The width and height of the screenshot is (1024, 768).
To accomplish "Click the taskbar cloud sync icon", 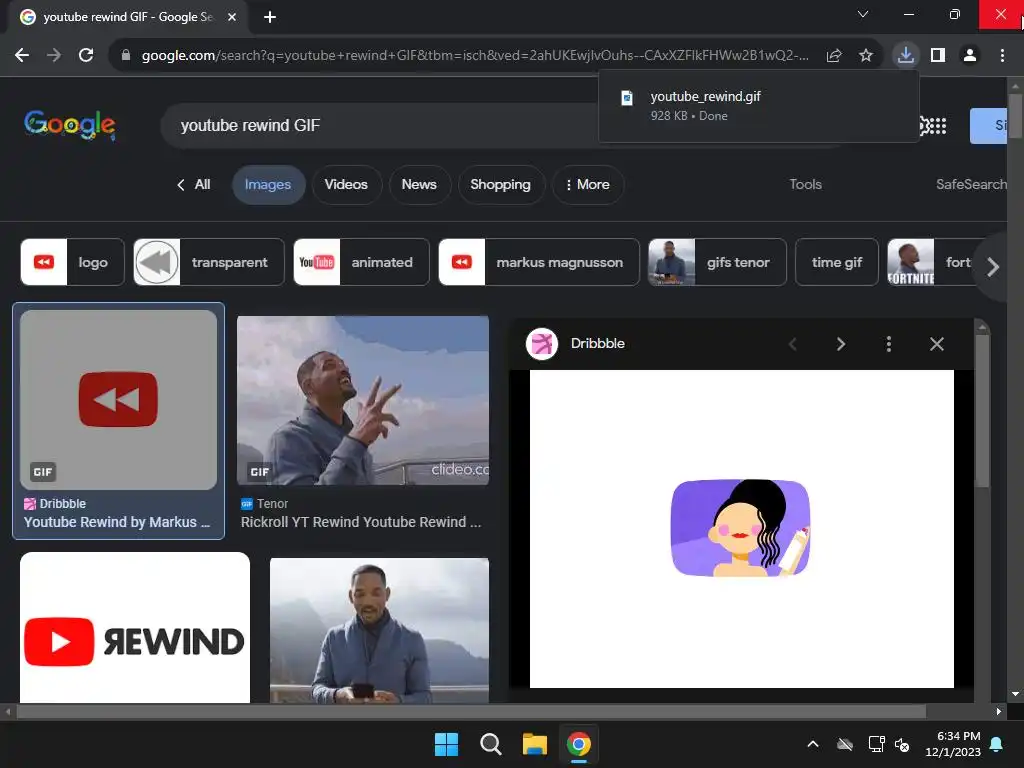I will click(x=845, y=744).
